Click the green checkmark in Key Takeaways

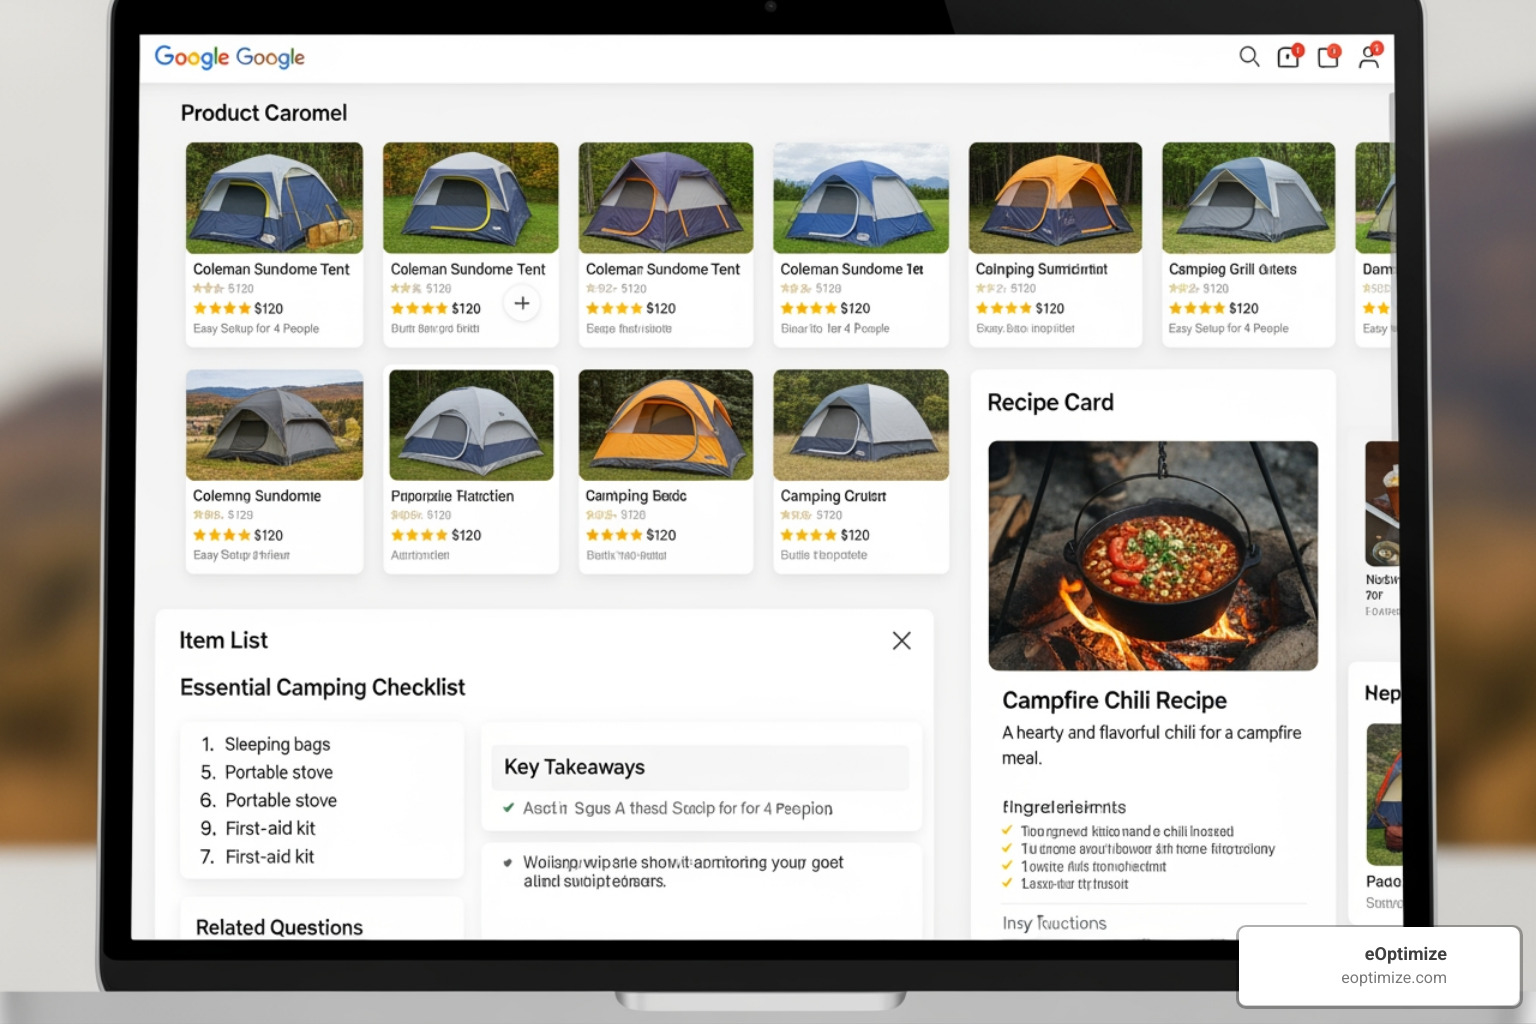coord(507,808)
